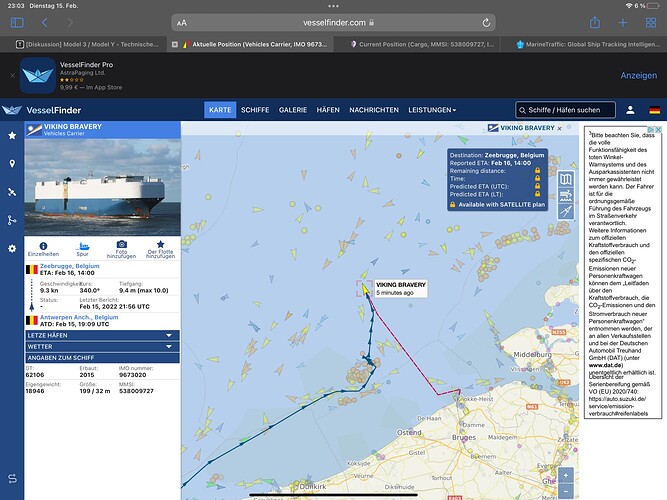Close the VIKING BRAVERY map label

tap(560, 128)
